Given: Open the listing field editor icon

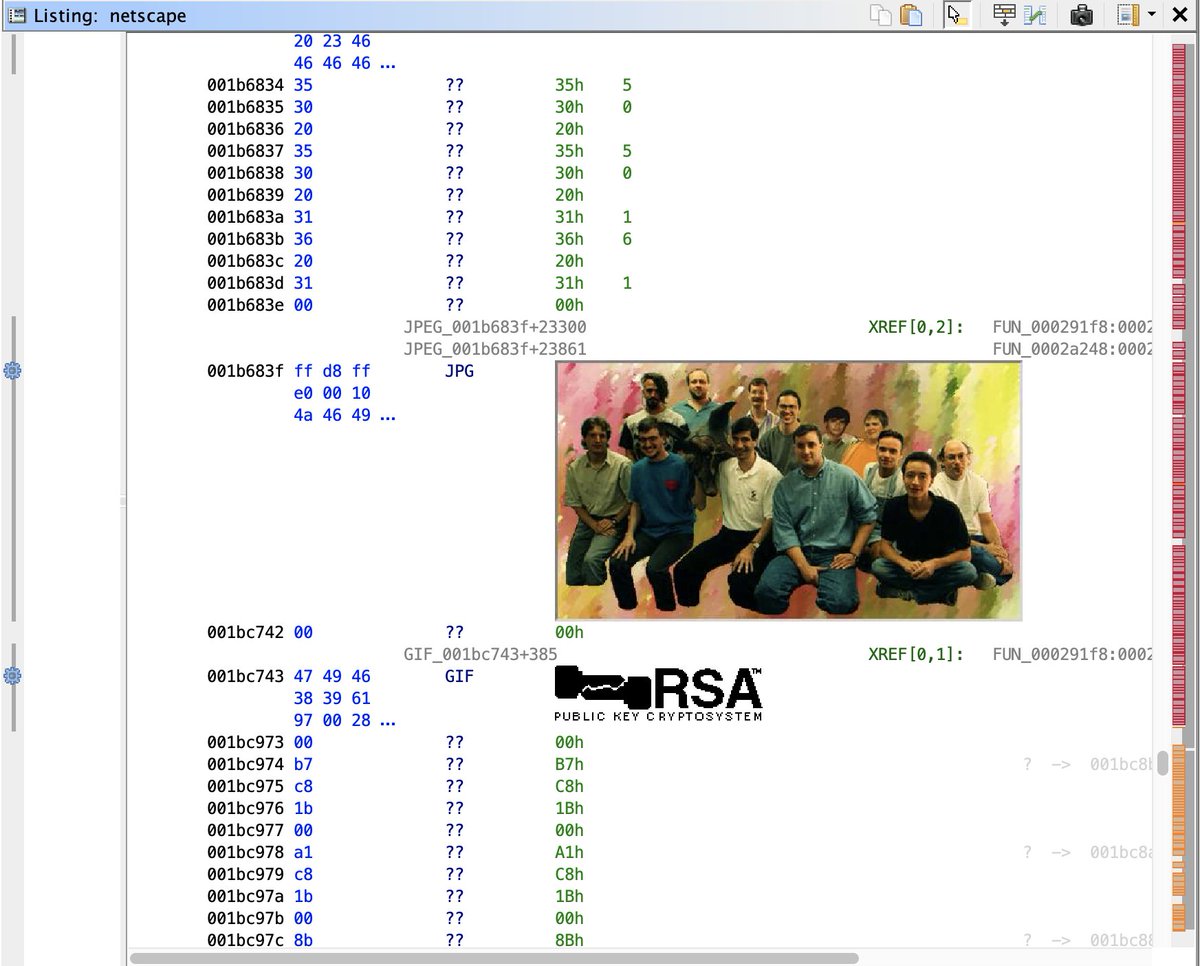Looking at the screenshot, I should point(1005,15).
